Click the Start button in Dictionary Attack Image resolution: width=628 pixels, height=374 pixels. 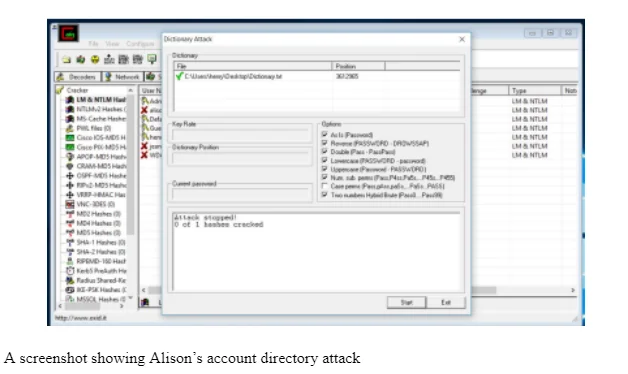(x=407, y=302)
